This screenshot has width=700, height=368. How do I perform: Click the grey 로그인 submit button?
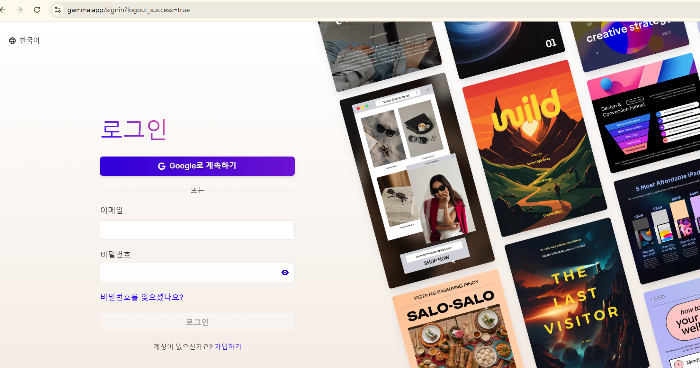[x=197, y=322]
